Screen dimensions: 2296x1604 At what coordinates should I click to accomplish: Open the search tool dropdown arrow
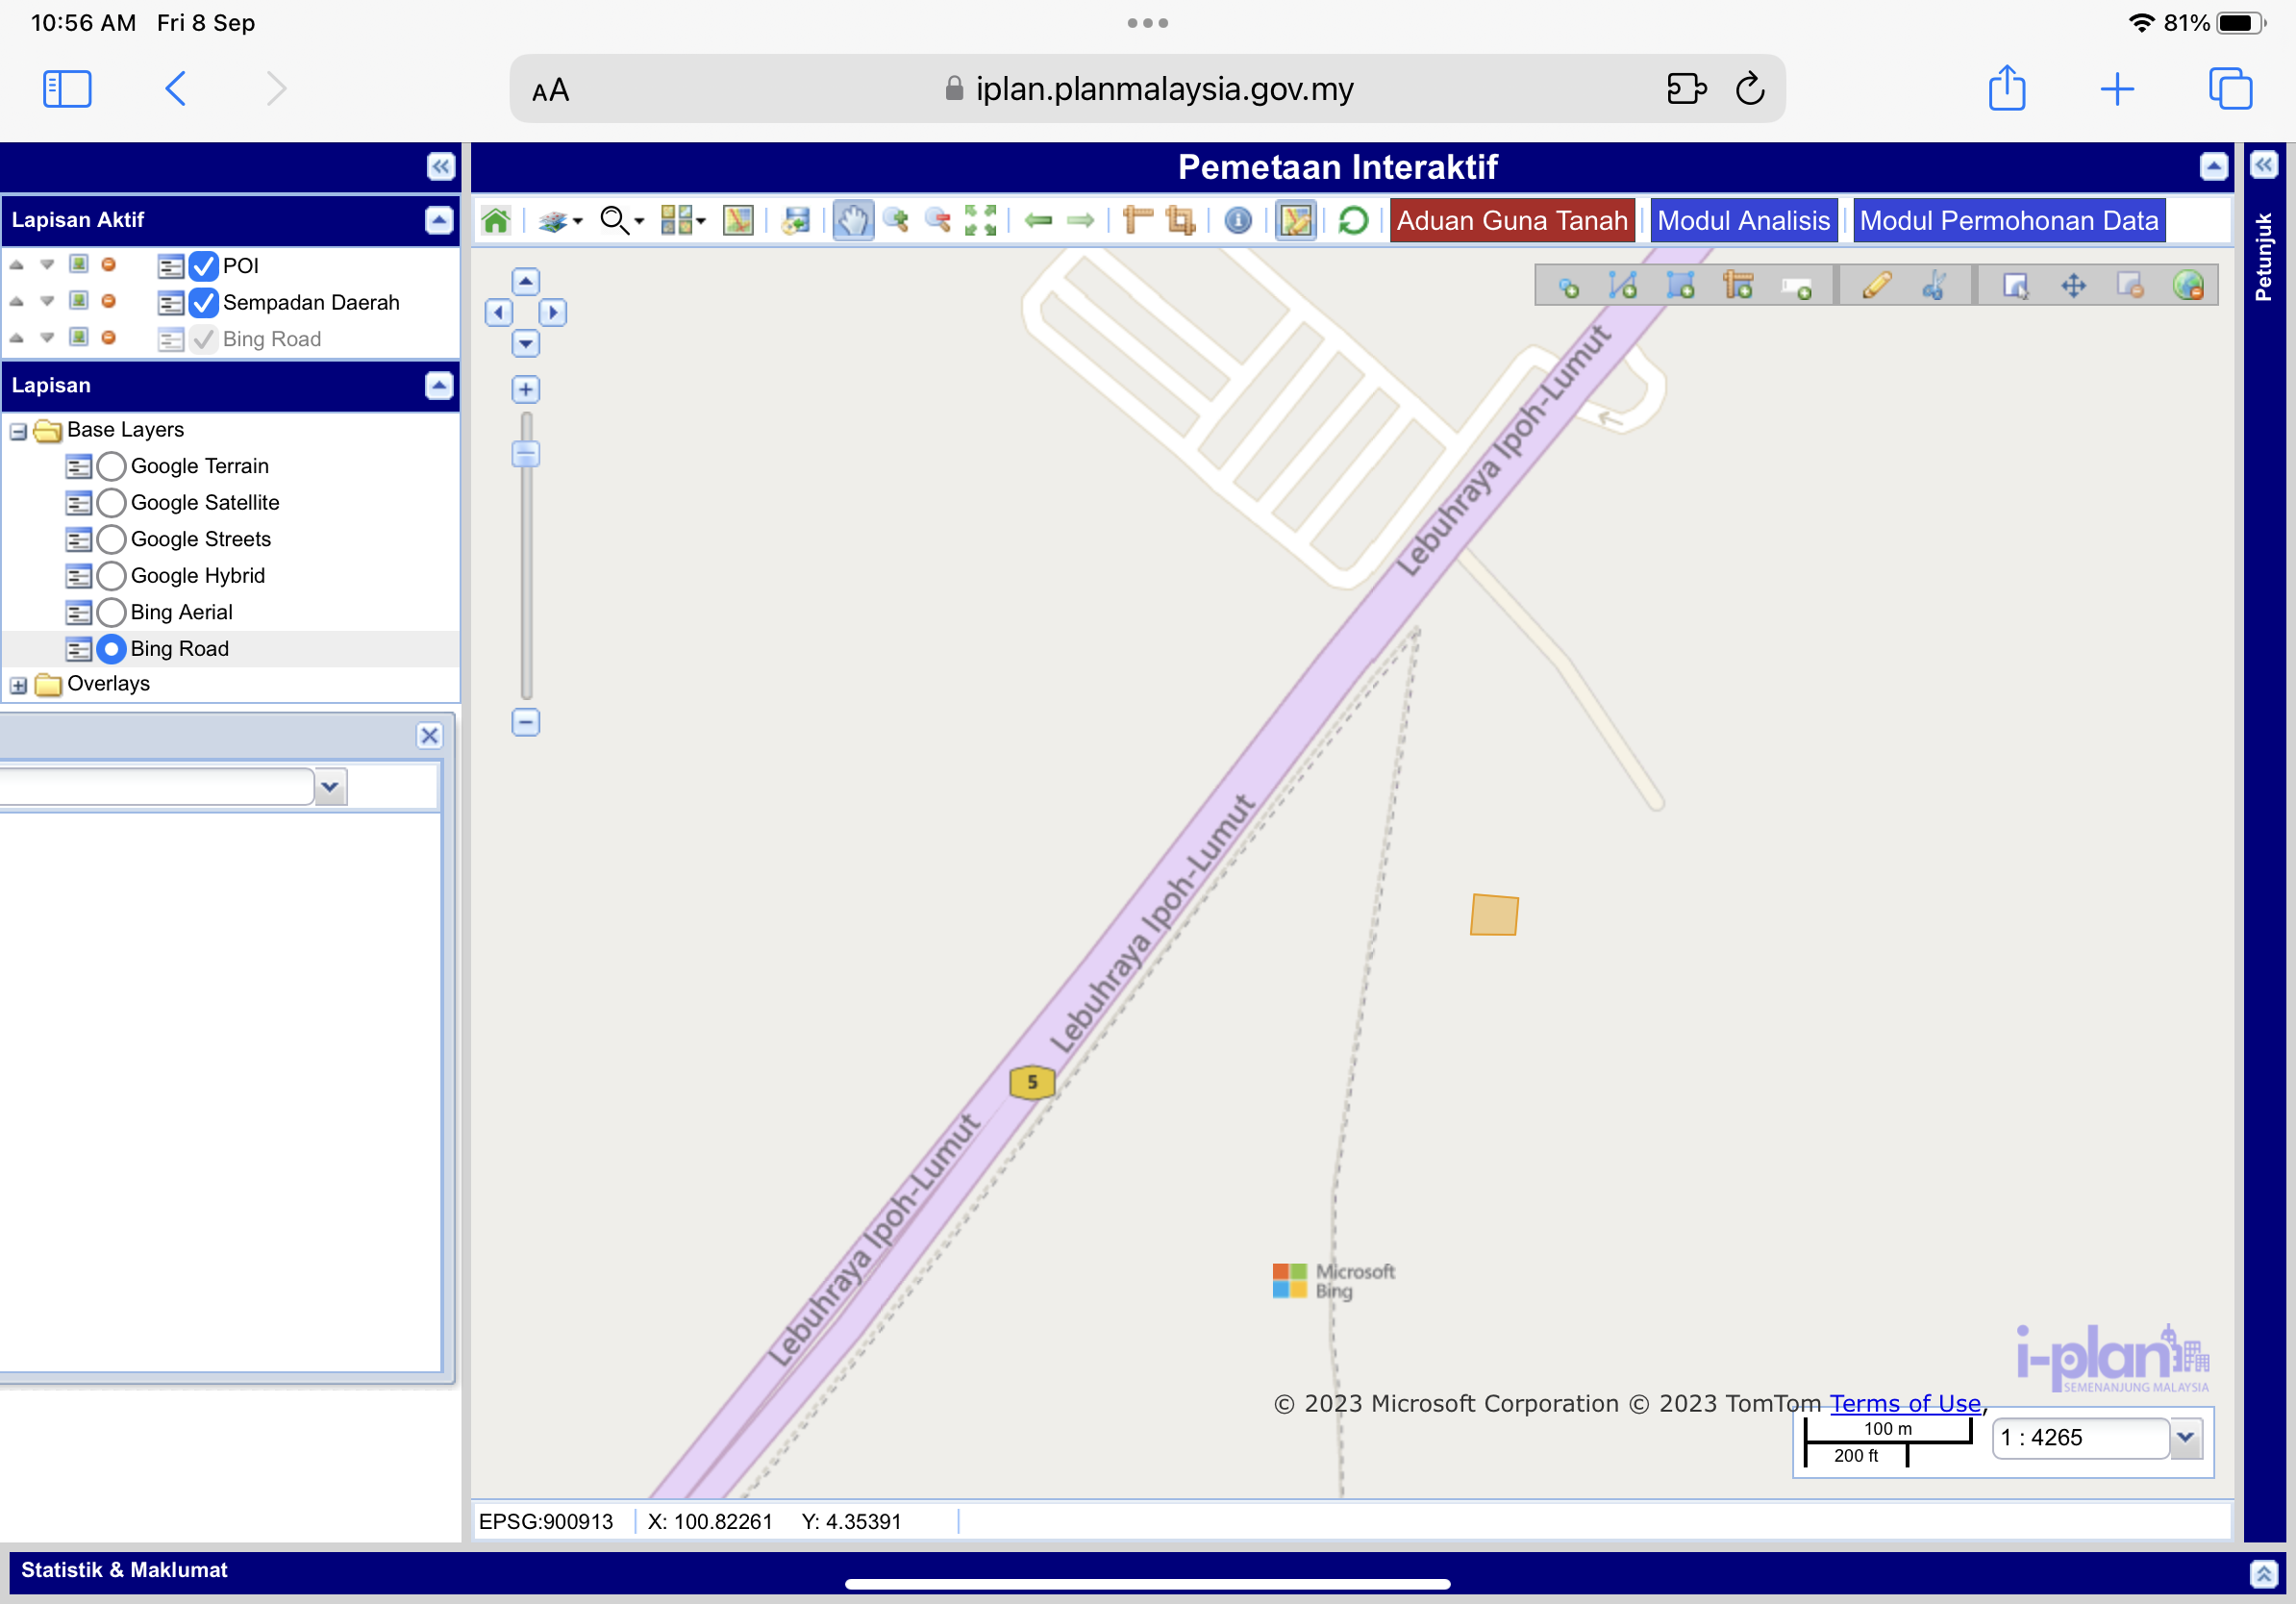click(x=640, y=221)
